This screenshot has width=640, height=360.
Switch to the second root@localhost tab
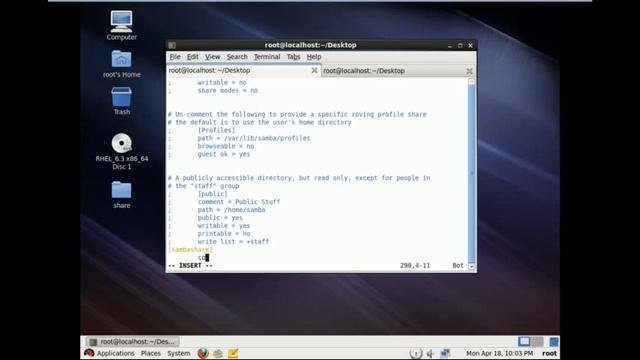398,71
